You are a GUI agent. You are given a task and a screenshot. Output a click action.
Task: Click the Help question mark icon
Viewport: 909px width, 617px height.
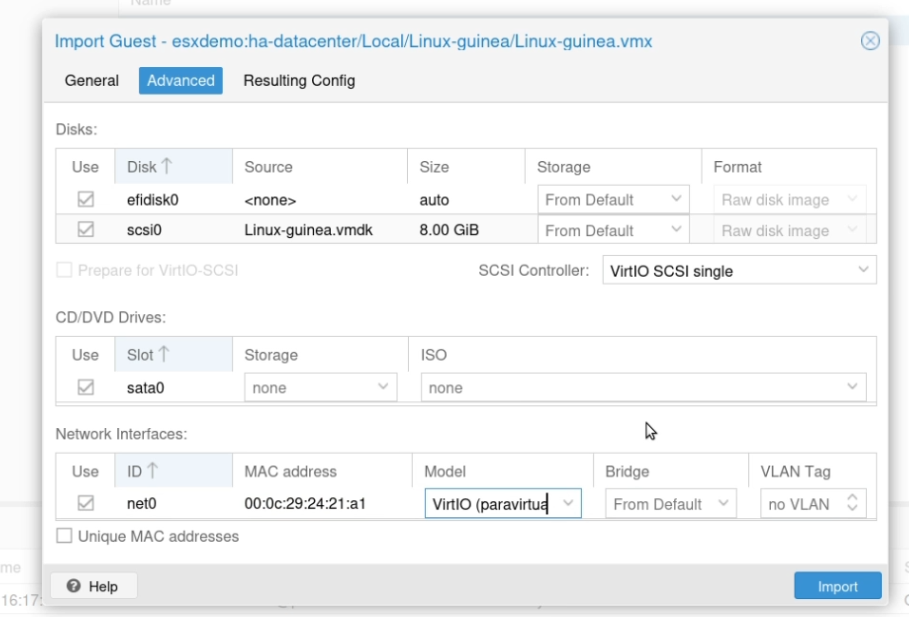(x=74, y=586)
